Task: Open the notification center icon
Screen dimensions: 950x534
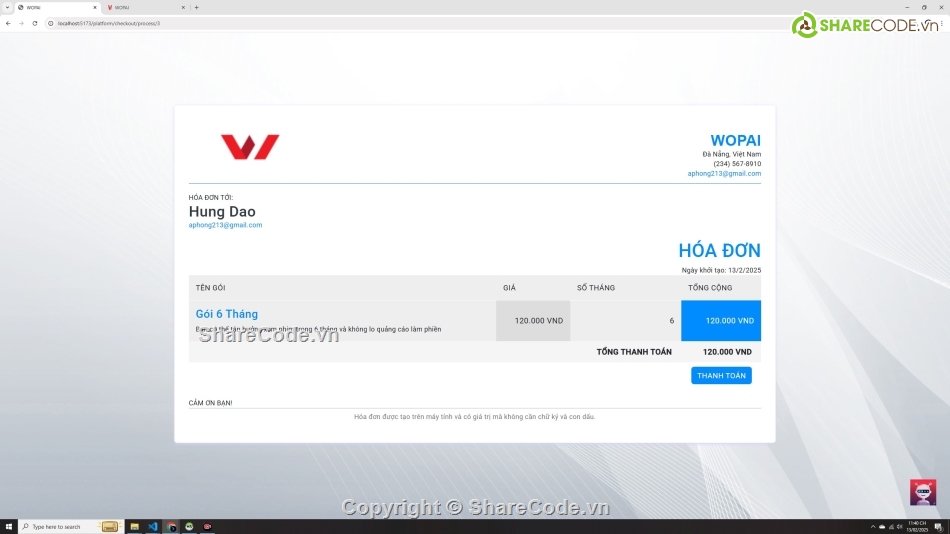Action: pos(938,527)
